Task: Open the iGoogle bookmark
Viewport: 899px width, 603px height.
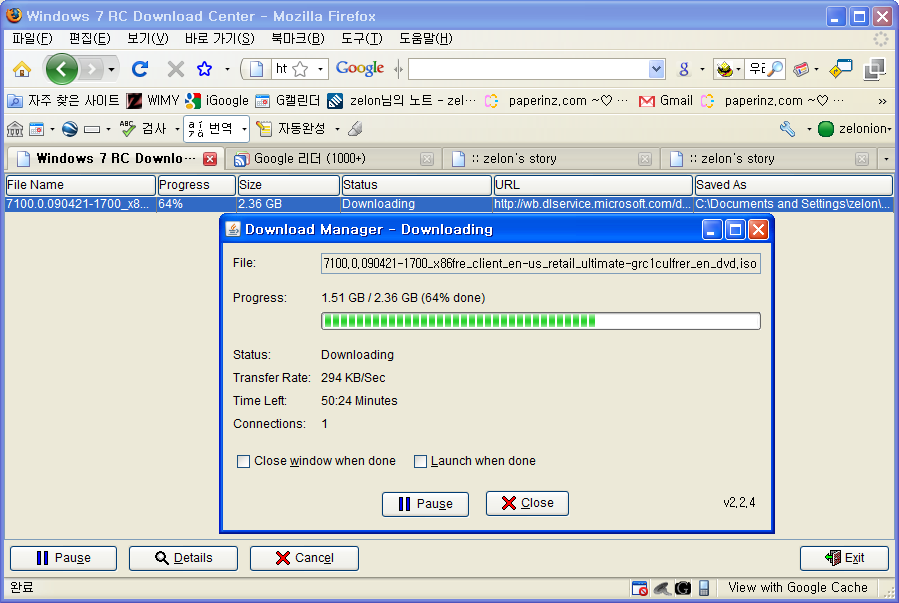Action: click(x=217, y=101)
